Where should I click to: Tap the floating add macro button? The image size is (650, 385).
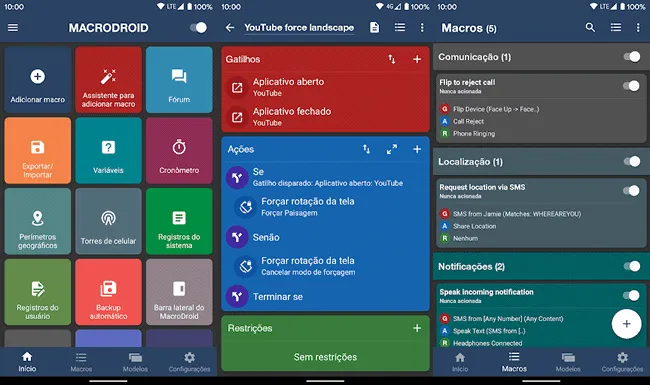[x=626, y=324]
